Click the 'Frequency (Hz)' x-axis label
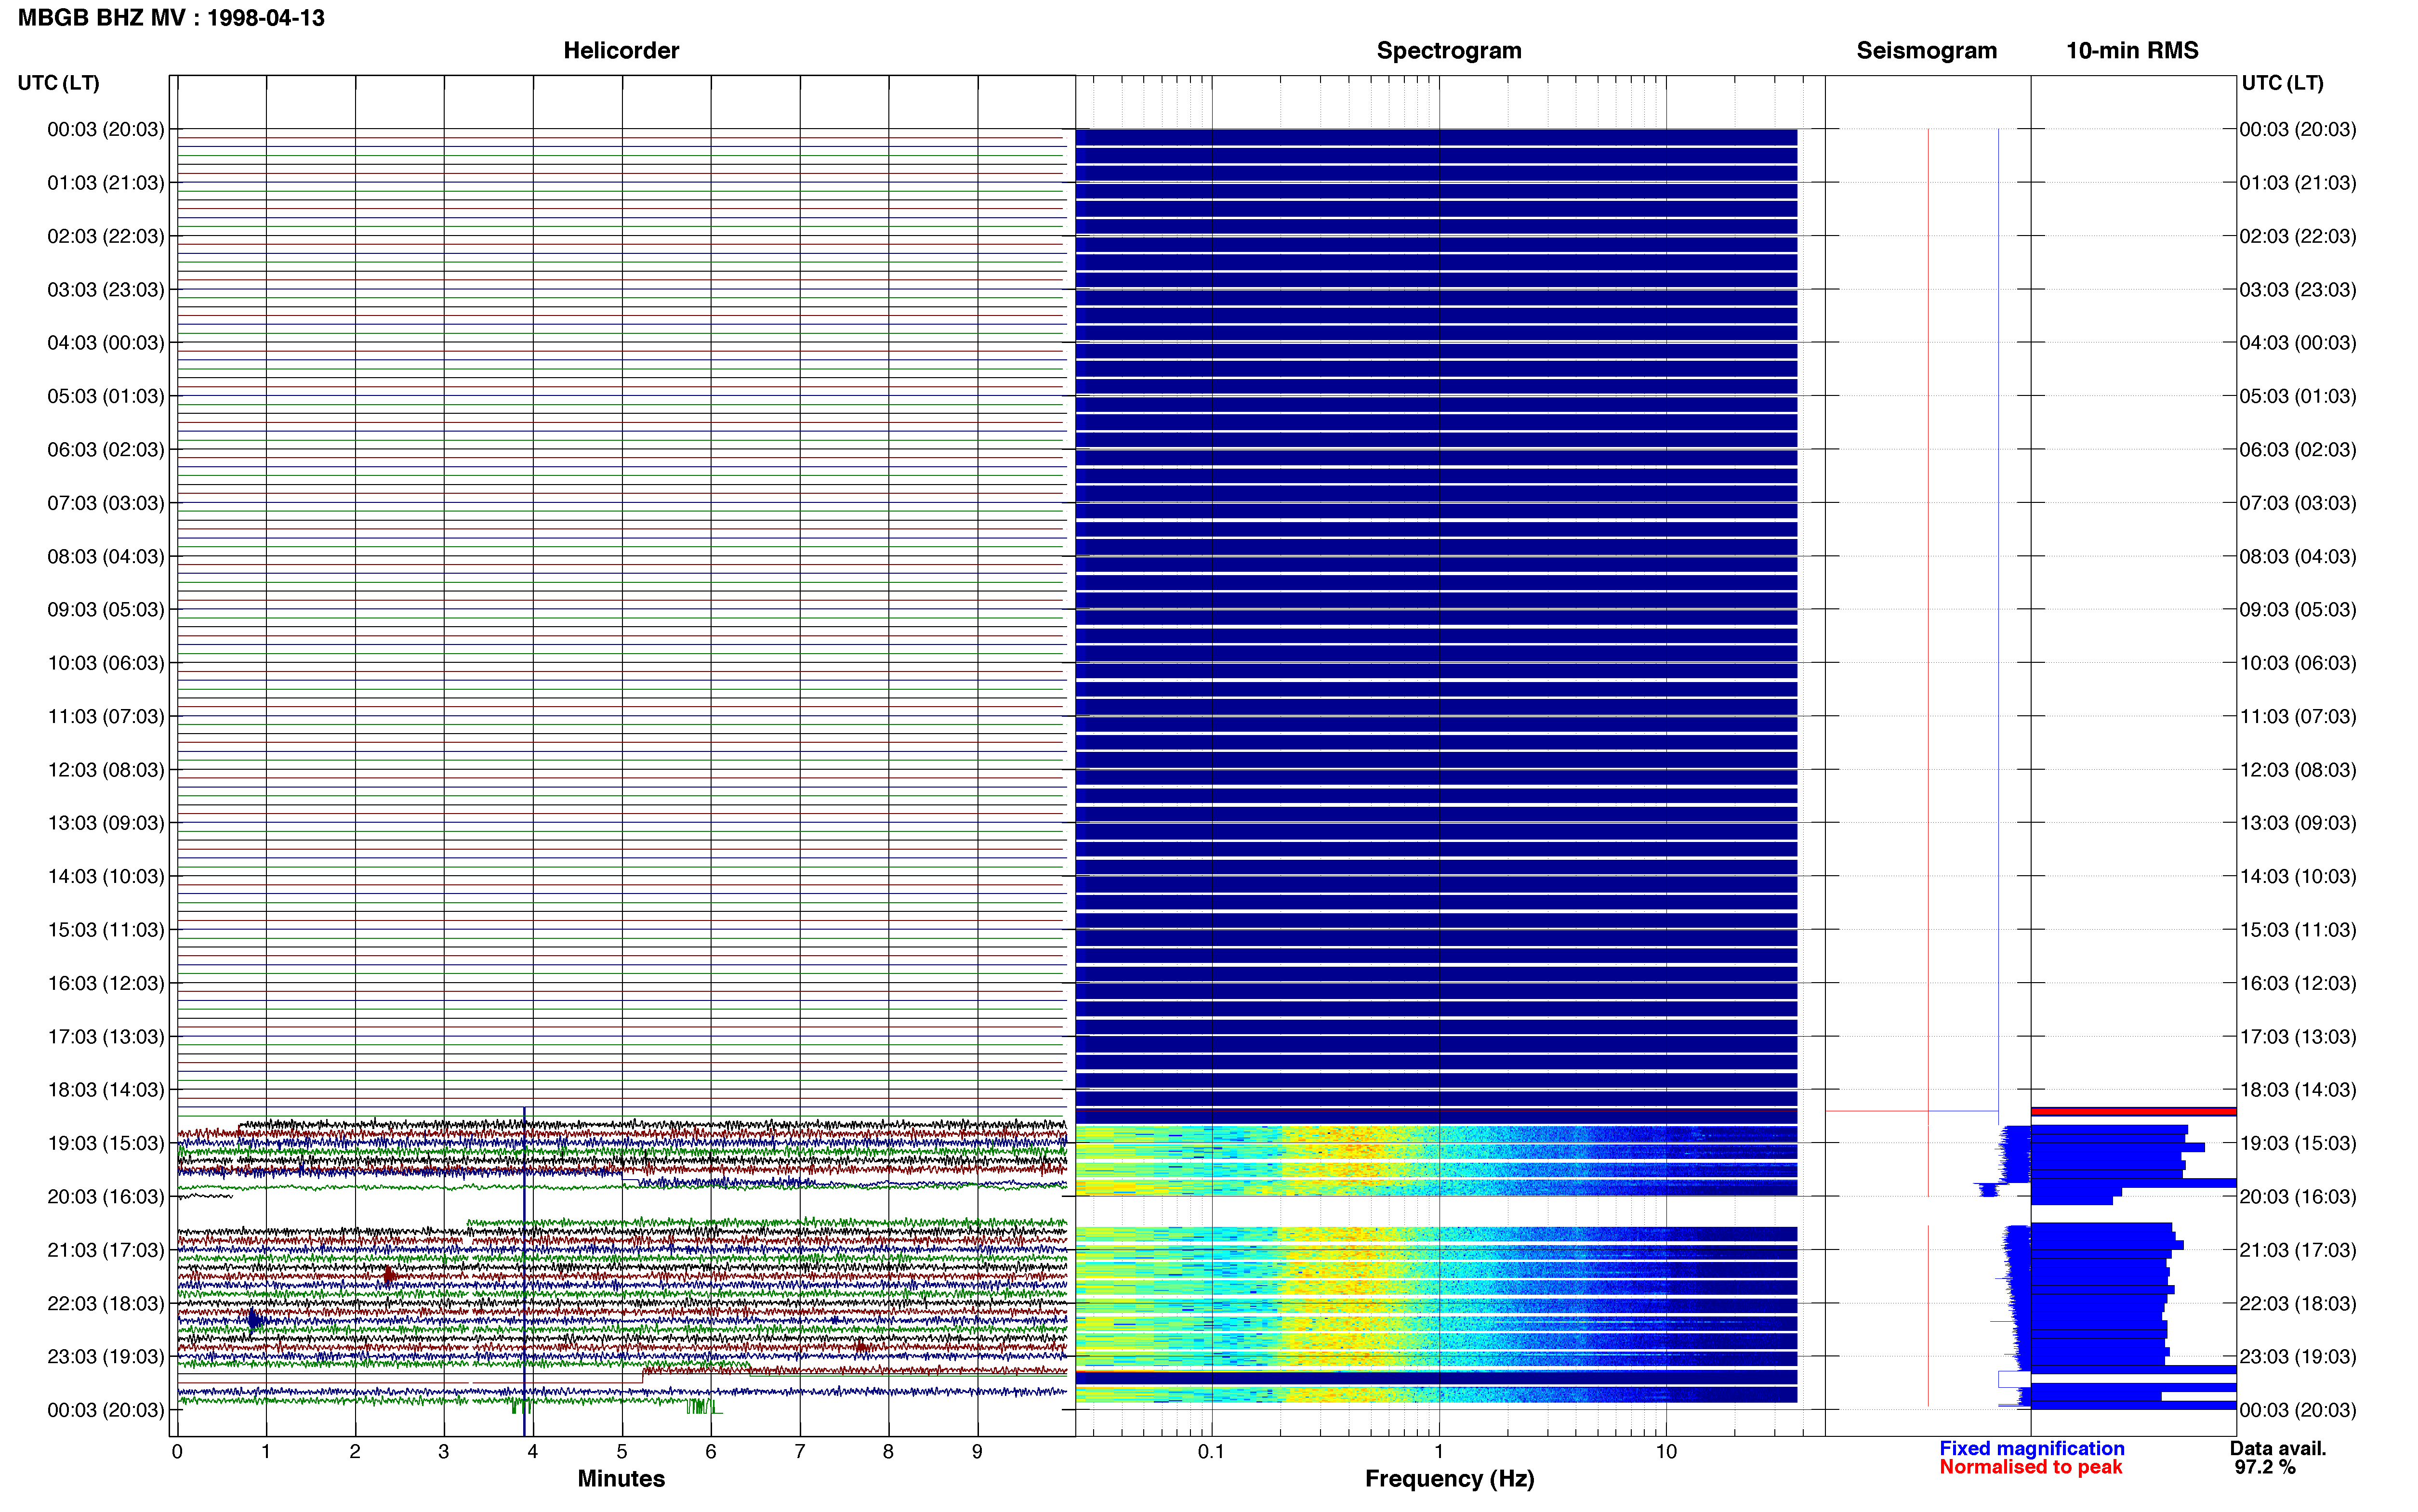The width and height of the screenshot is (2418, 1512). coord(1449,1478)
